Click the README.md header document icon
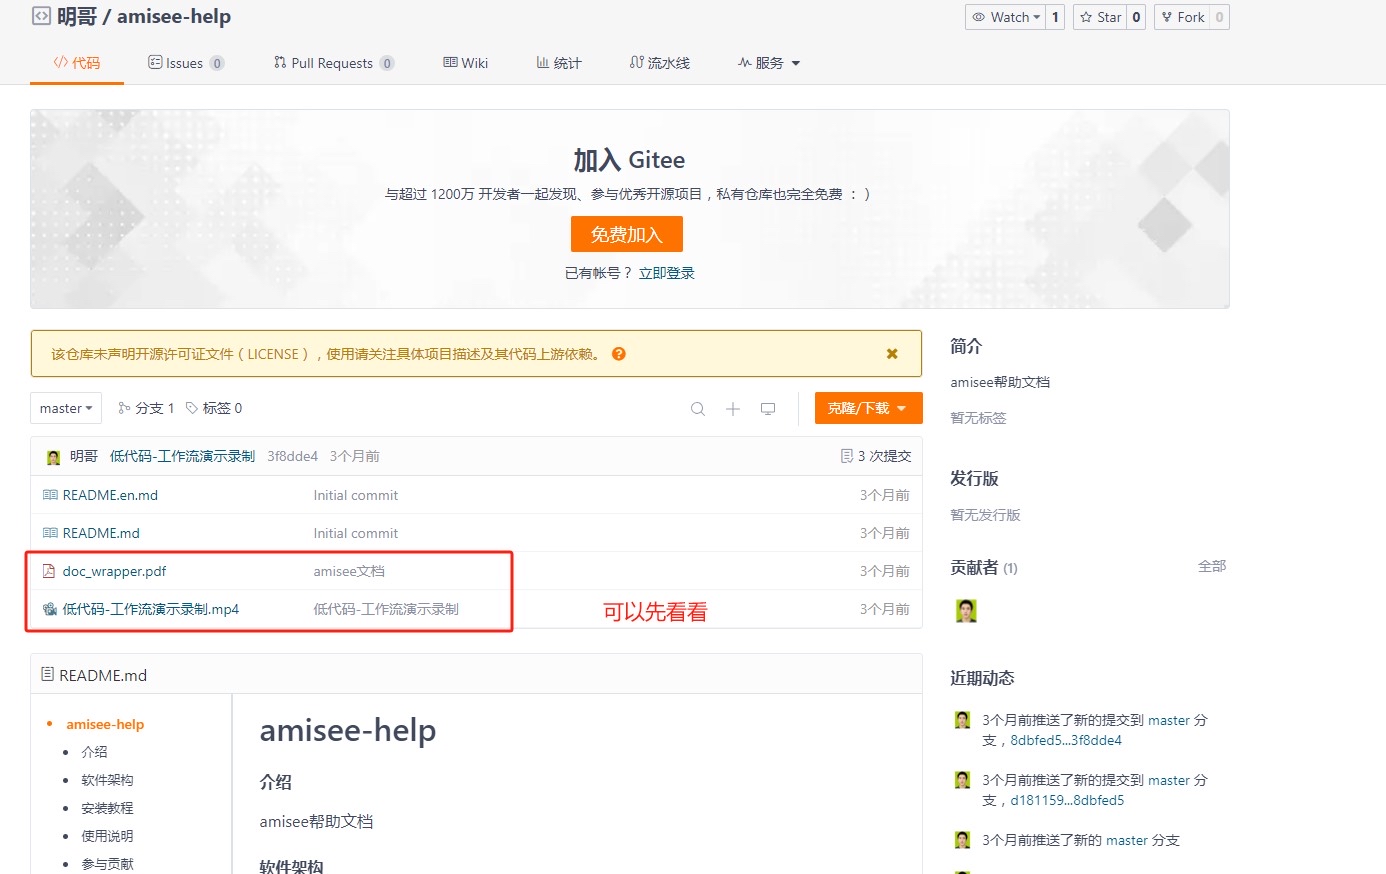Screen dimensions: 1386x874 47,675
